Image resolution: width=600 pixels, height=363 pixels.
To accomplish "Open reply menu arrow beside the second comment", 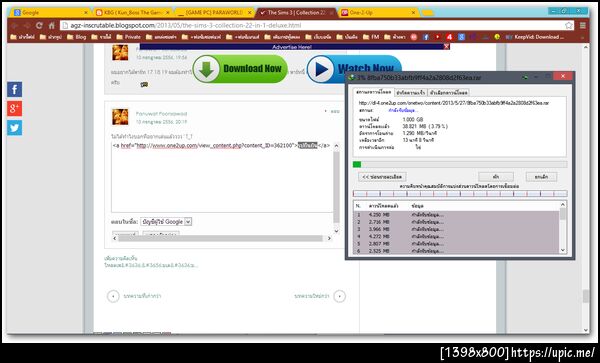I will coord(326,111).
